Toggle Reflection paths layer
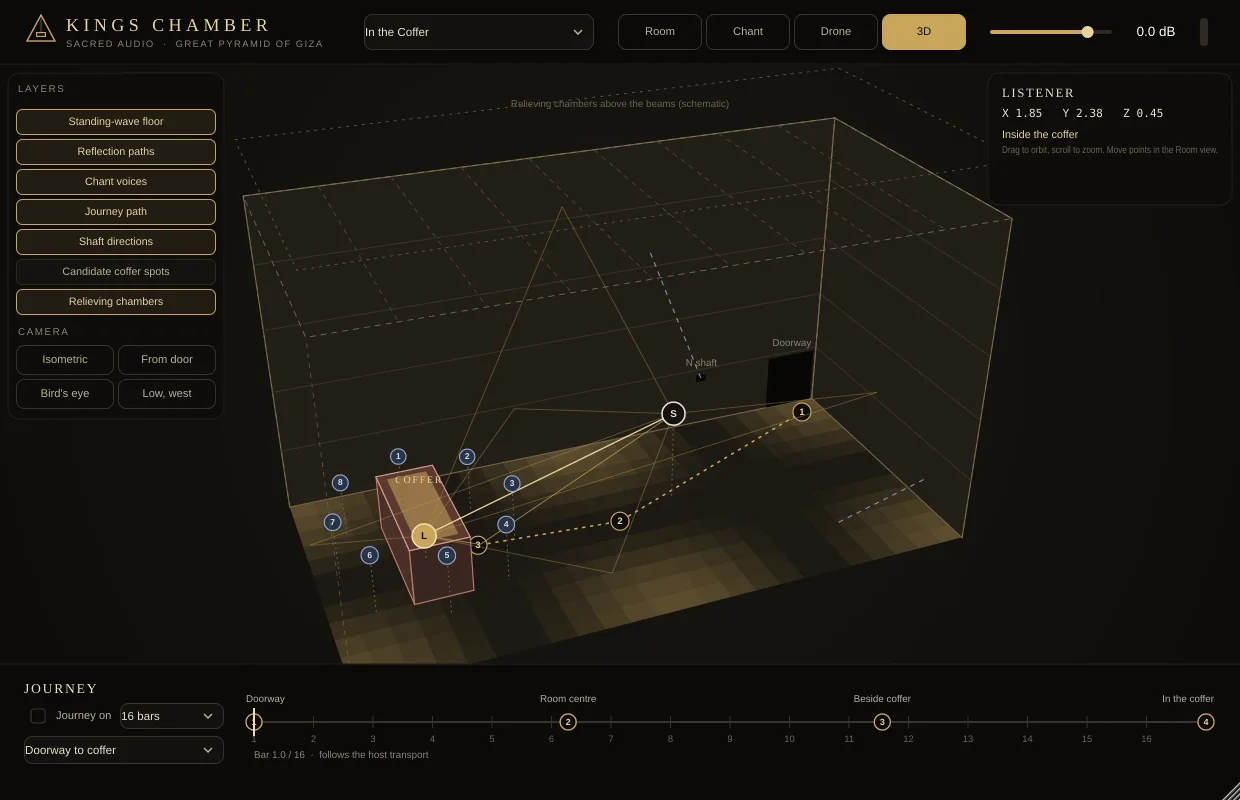Viewport: 1240px width, 800px height. coord(116,152)
